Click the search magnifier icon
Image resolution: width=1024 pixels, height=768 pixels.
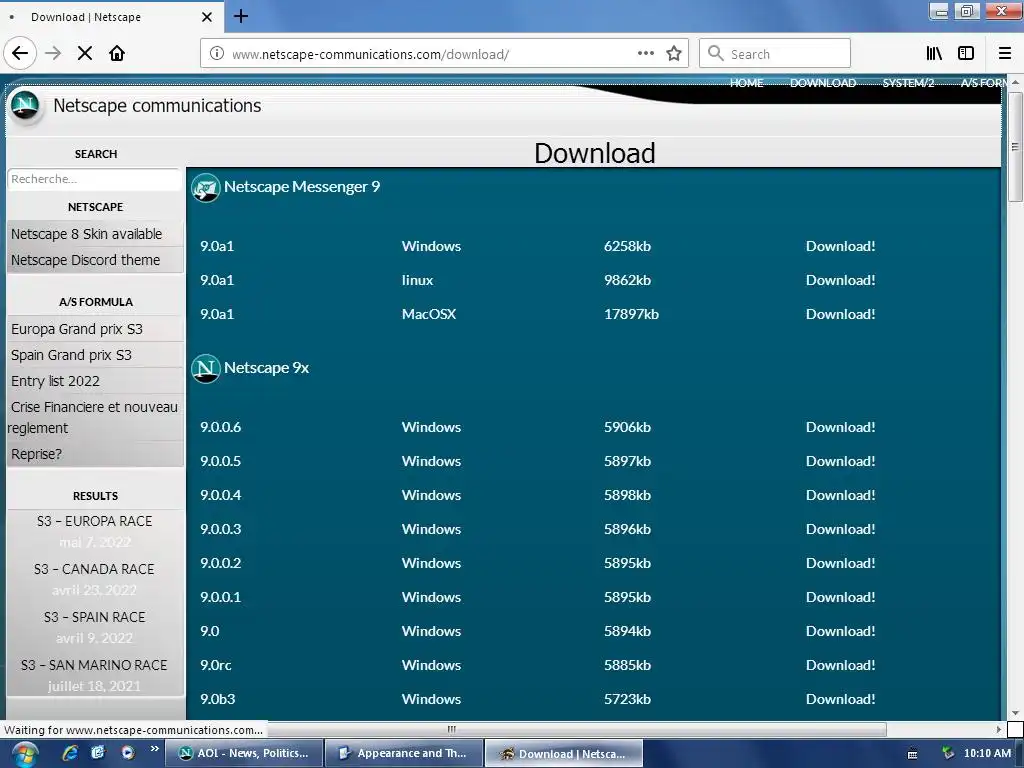[x=716, y=54]
